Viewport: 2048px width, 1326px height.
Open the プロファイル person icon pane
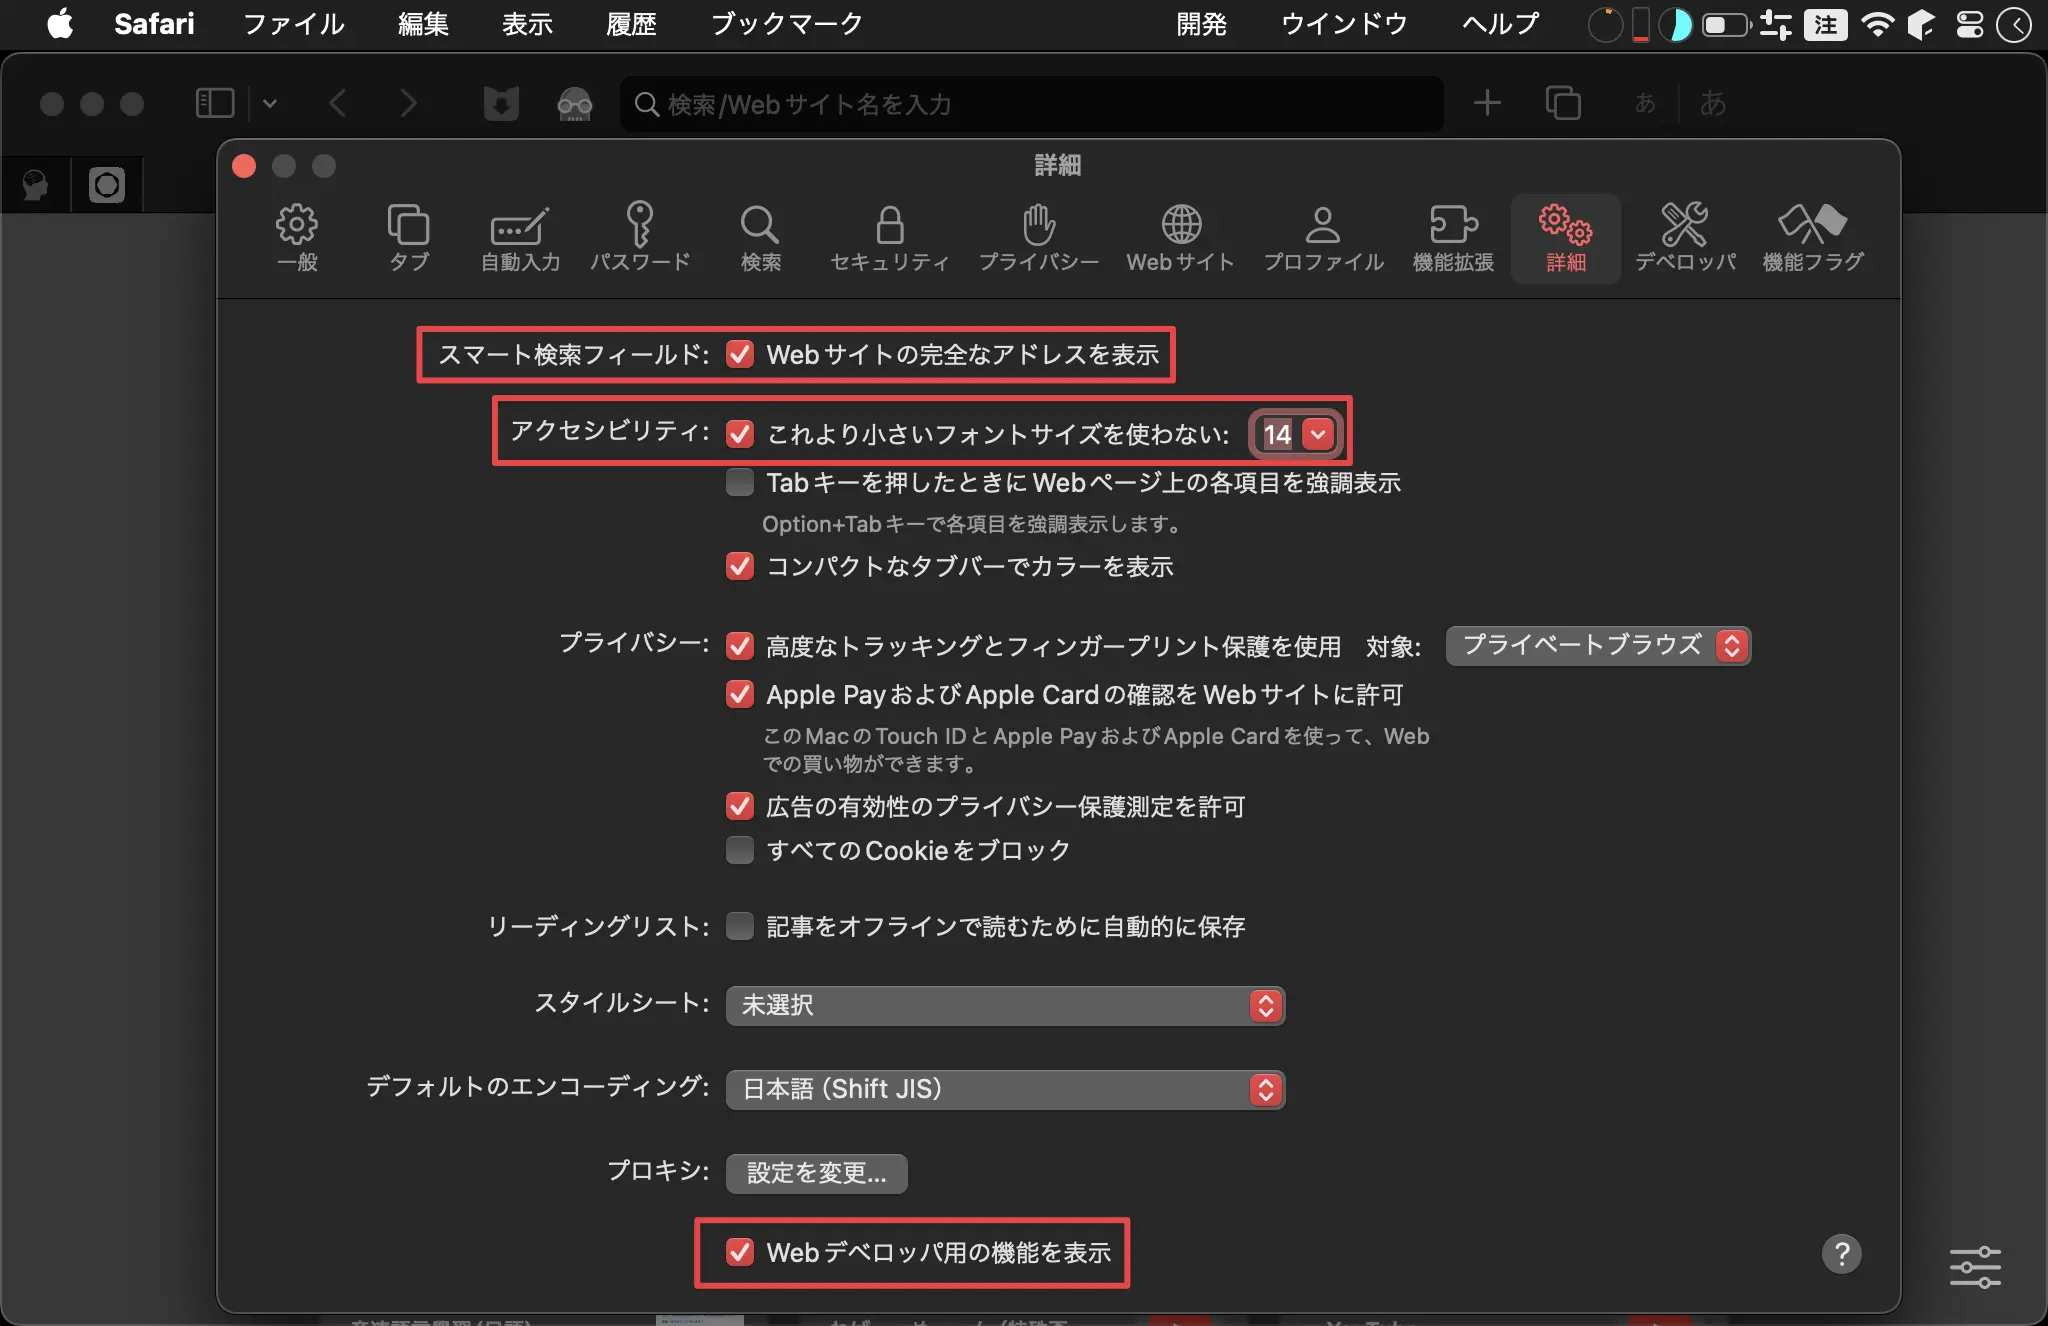pos(1323,238)
